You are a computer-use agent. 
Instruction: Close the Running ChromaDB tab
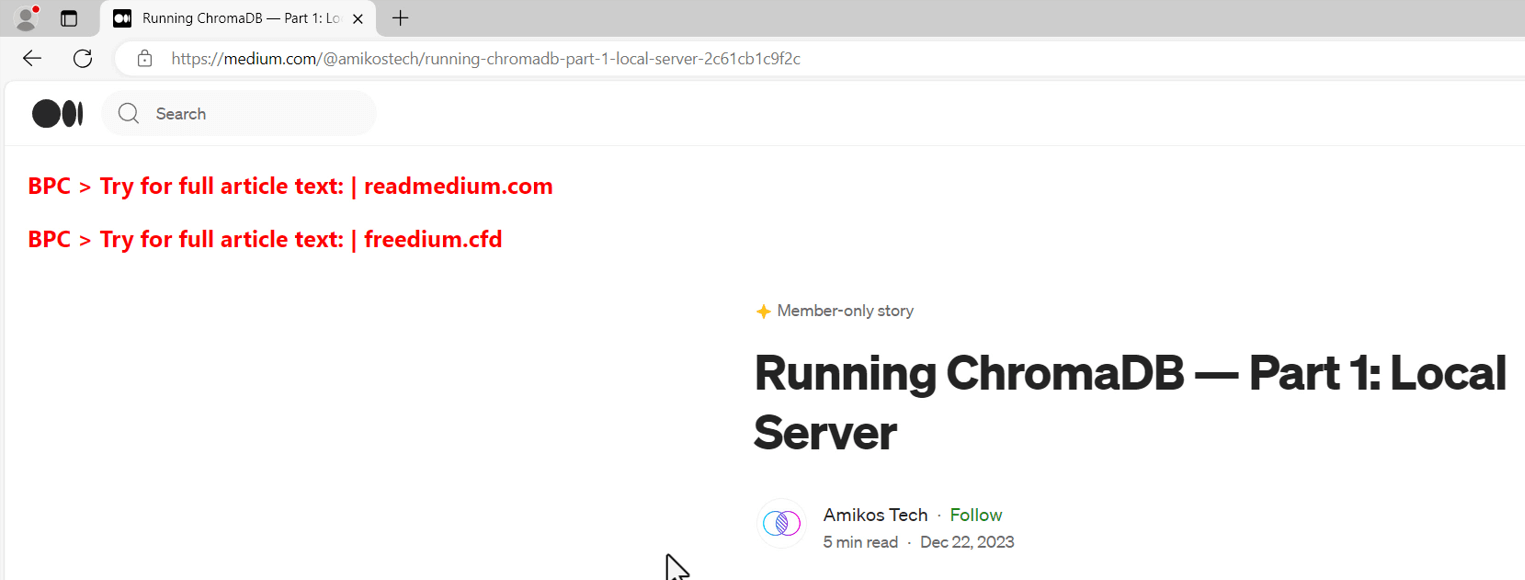(x=358, y=18)
